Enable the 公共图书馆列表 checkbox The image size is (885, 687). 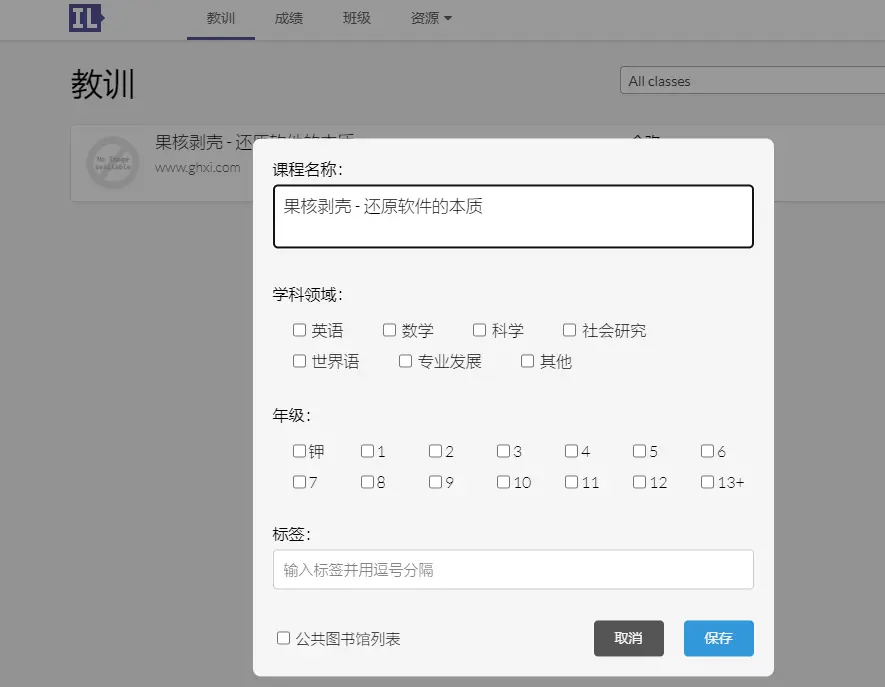(283, 638)
